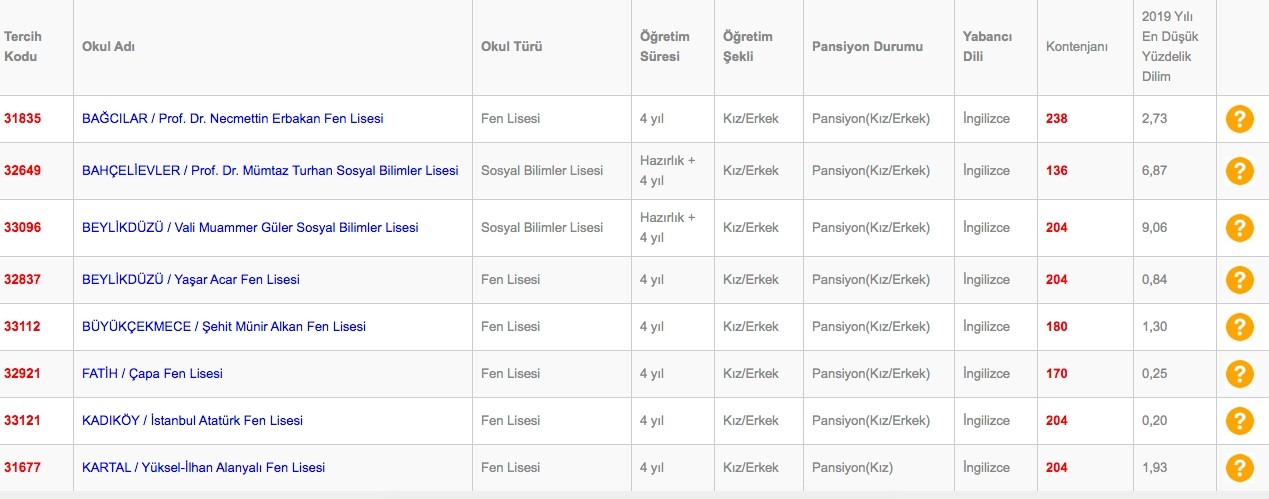Show info icon for Yaşar Acar Fen Lisesi

pyautogui.click(x=1239, y=280)
